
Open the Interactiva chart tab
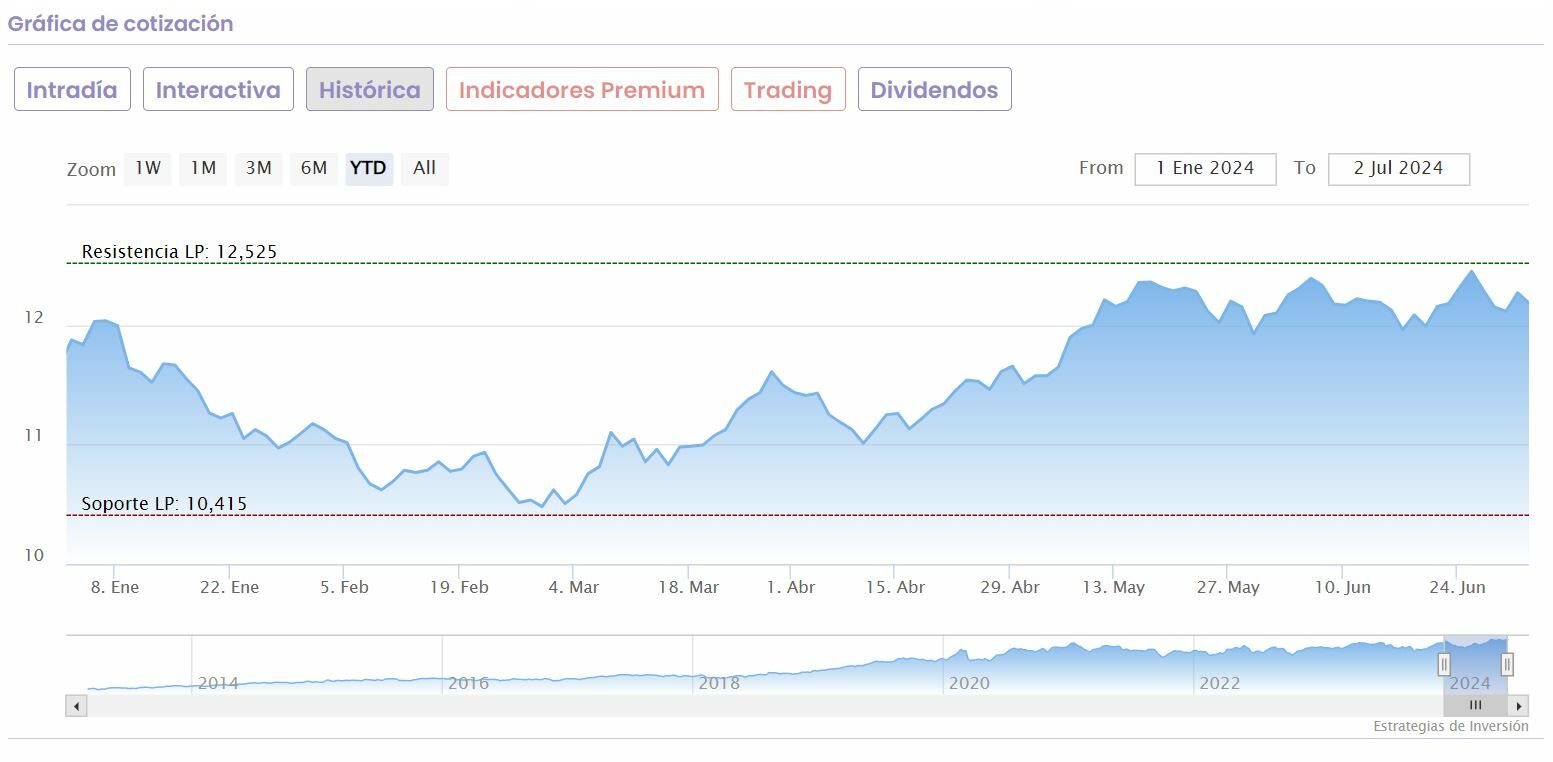218,89
